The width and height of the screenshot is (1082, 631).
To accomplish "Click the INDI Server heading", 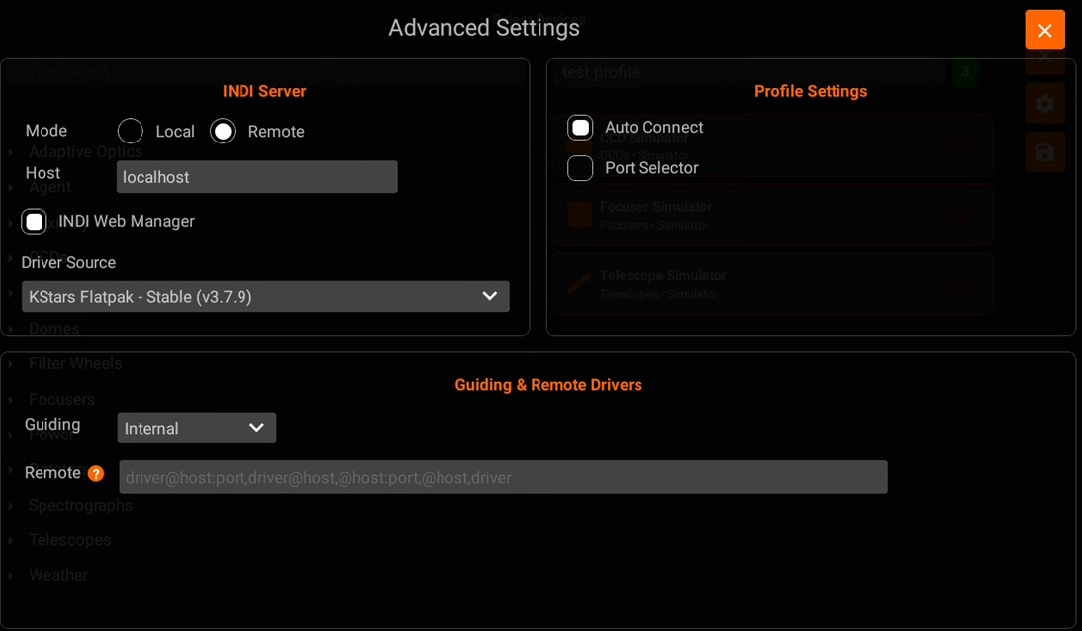I will click(x=264, y=91).
